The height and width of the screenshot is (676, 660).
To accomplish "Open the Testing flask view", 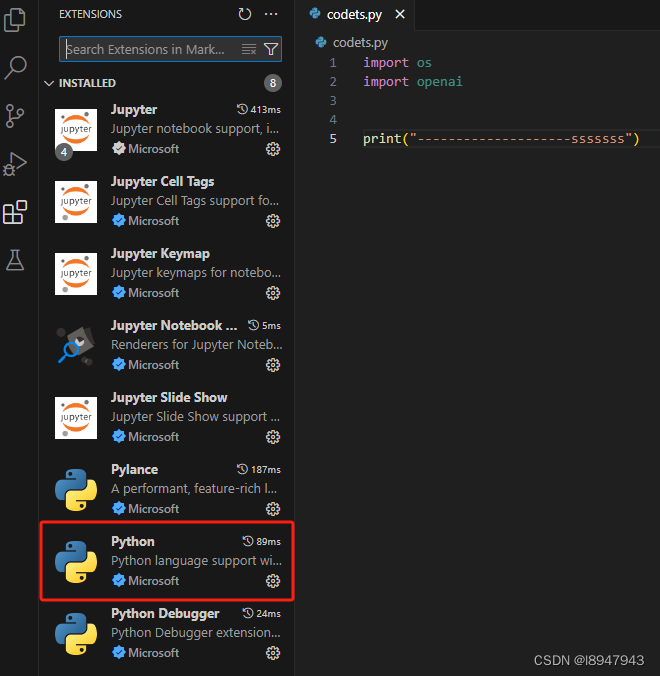I will [x=15, y=260].
